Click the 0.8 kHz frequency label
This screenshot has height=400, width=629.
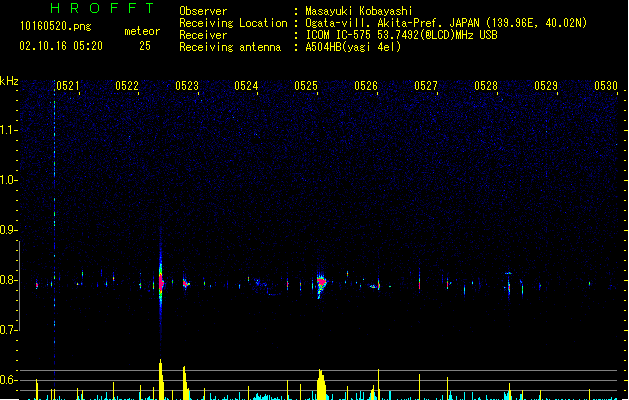pyautogui.click(x=8, y=280)
